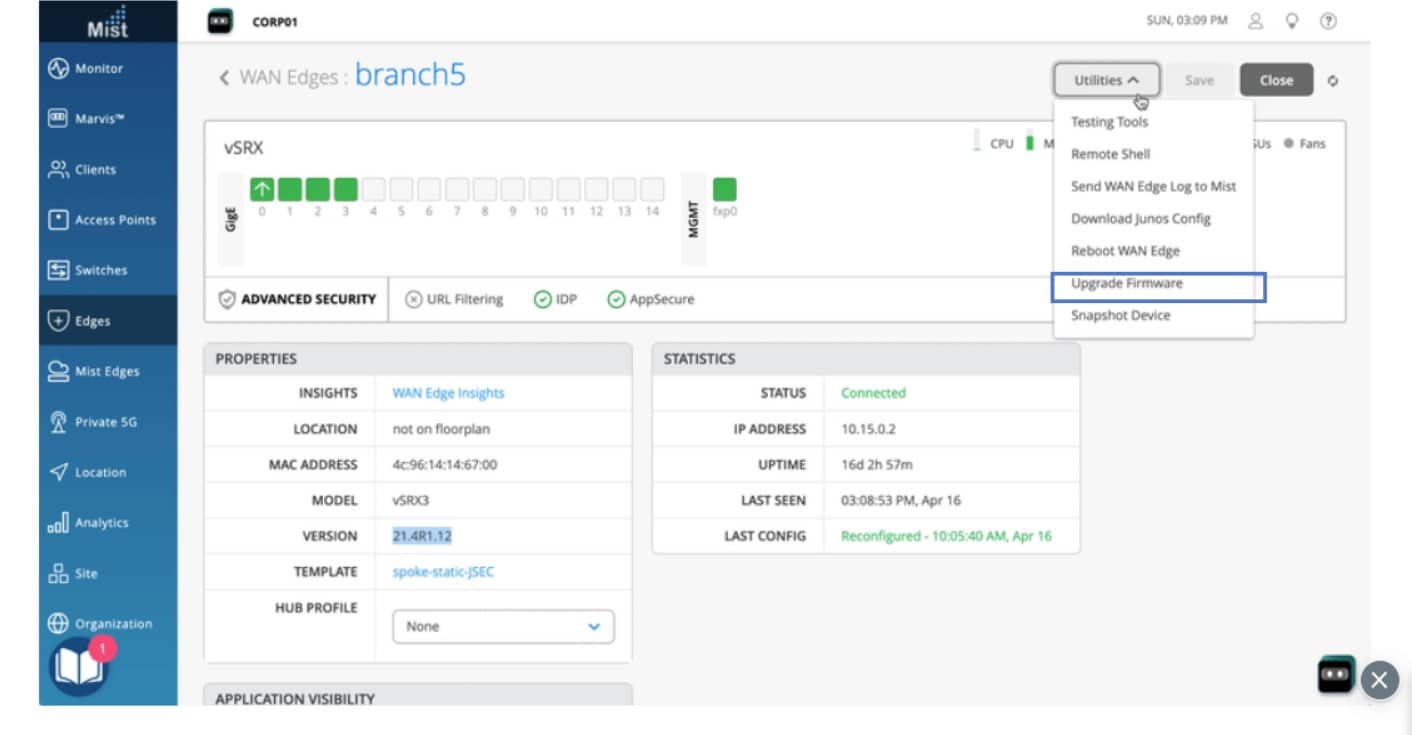The width and height of the screenshot is (1412, 735).
Task: Click the AppSecure status indicator
Action: pyautogui.click(x=650, y=299)
